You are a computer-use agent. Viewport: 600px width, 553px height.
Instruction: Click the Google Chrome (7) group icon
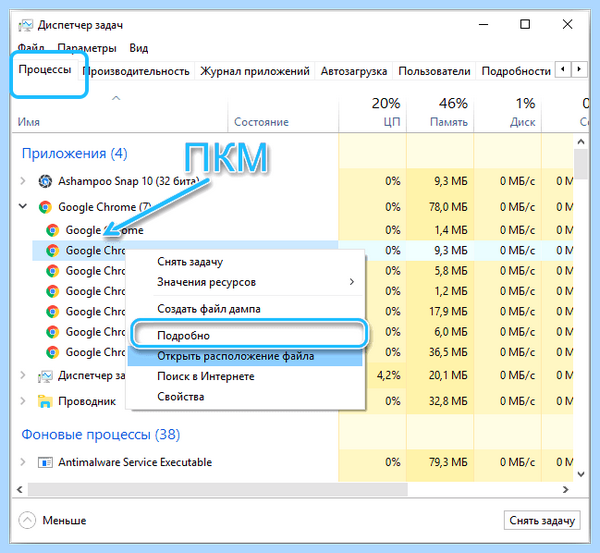45,207
